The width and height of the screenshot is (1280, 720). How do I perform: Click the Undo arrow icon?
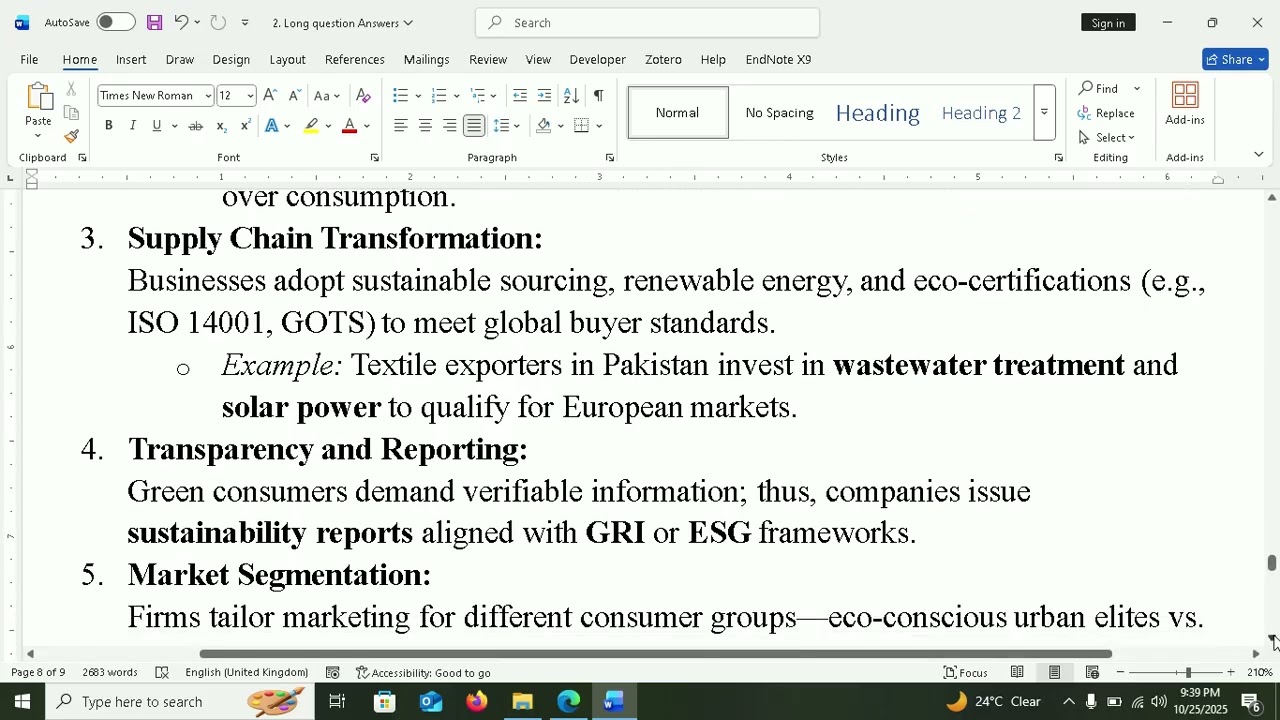181,22
